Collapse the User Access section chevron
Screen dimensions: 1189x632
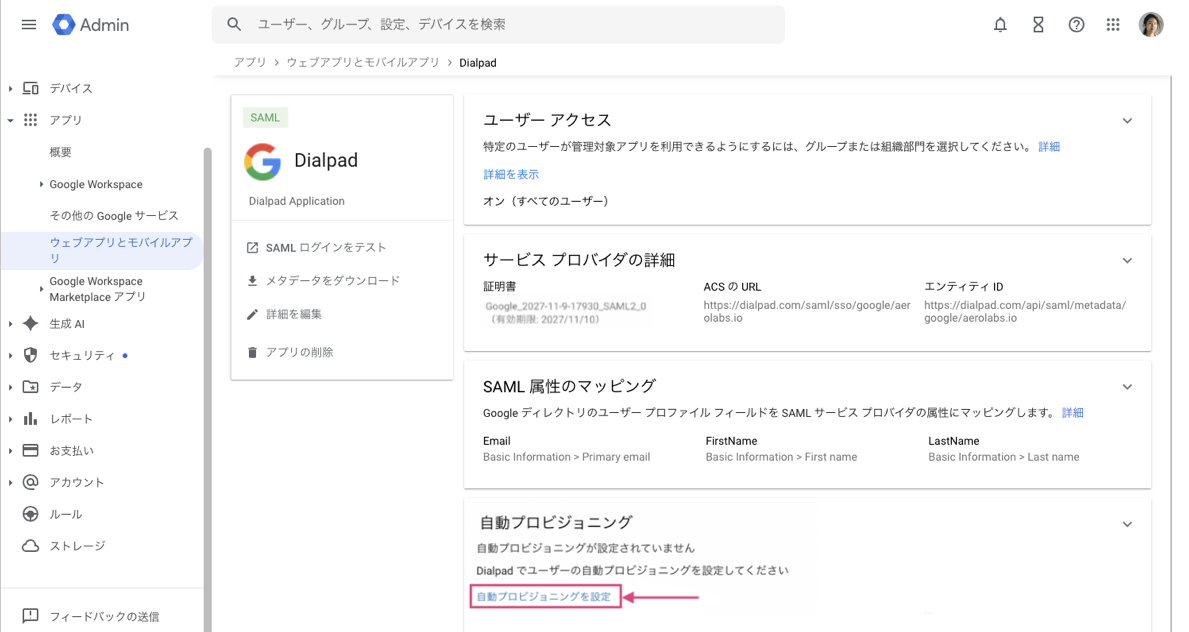(x=1127, y=121)
